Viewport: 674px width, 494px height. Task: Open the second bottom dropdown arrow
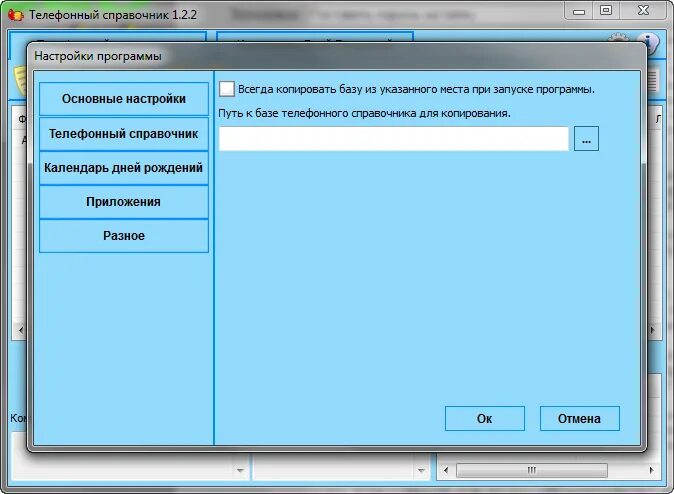[421, 470]
